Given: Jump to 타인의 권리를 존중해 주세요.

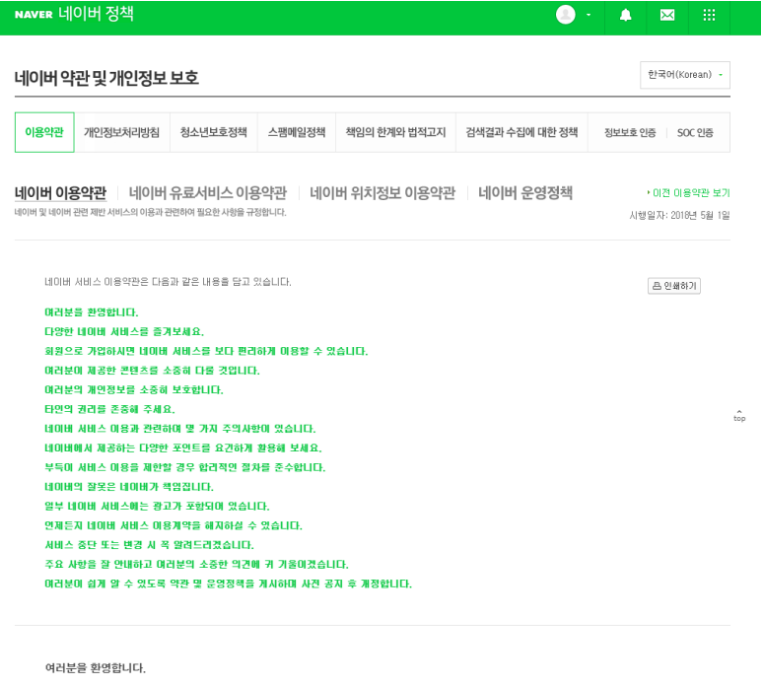Looking at the screenshot, I should coord(110,409).
